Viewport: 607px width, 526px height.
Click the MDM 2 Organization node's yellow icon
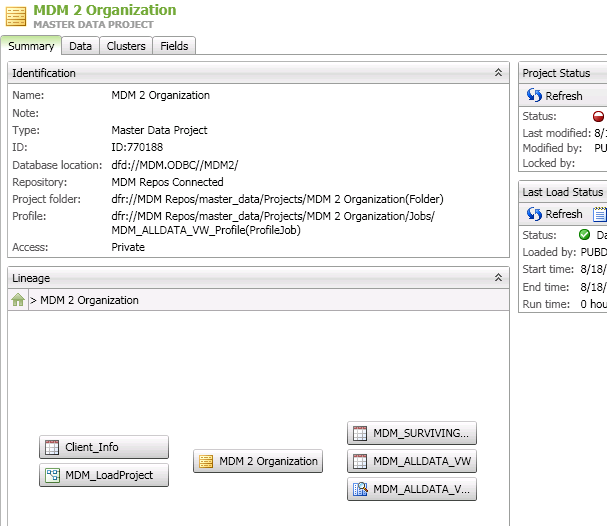point(206,461)
